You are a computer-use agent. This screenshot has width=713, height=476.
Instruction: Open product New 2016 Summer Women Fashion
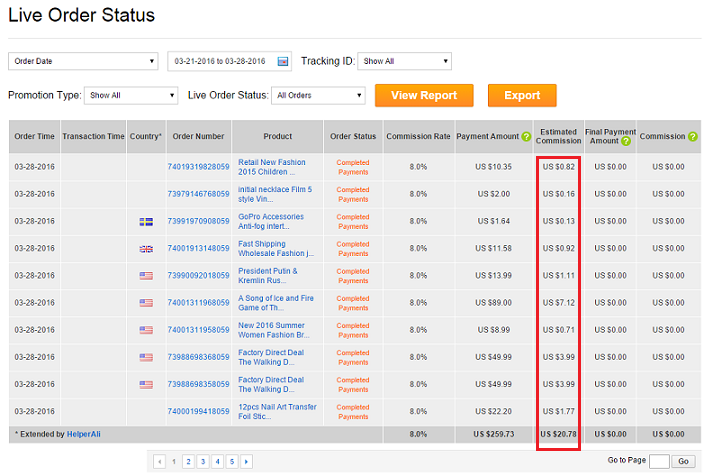274,330
